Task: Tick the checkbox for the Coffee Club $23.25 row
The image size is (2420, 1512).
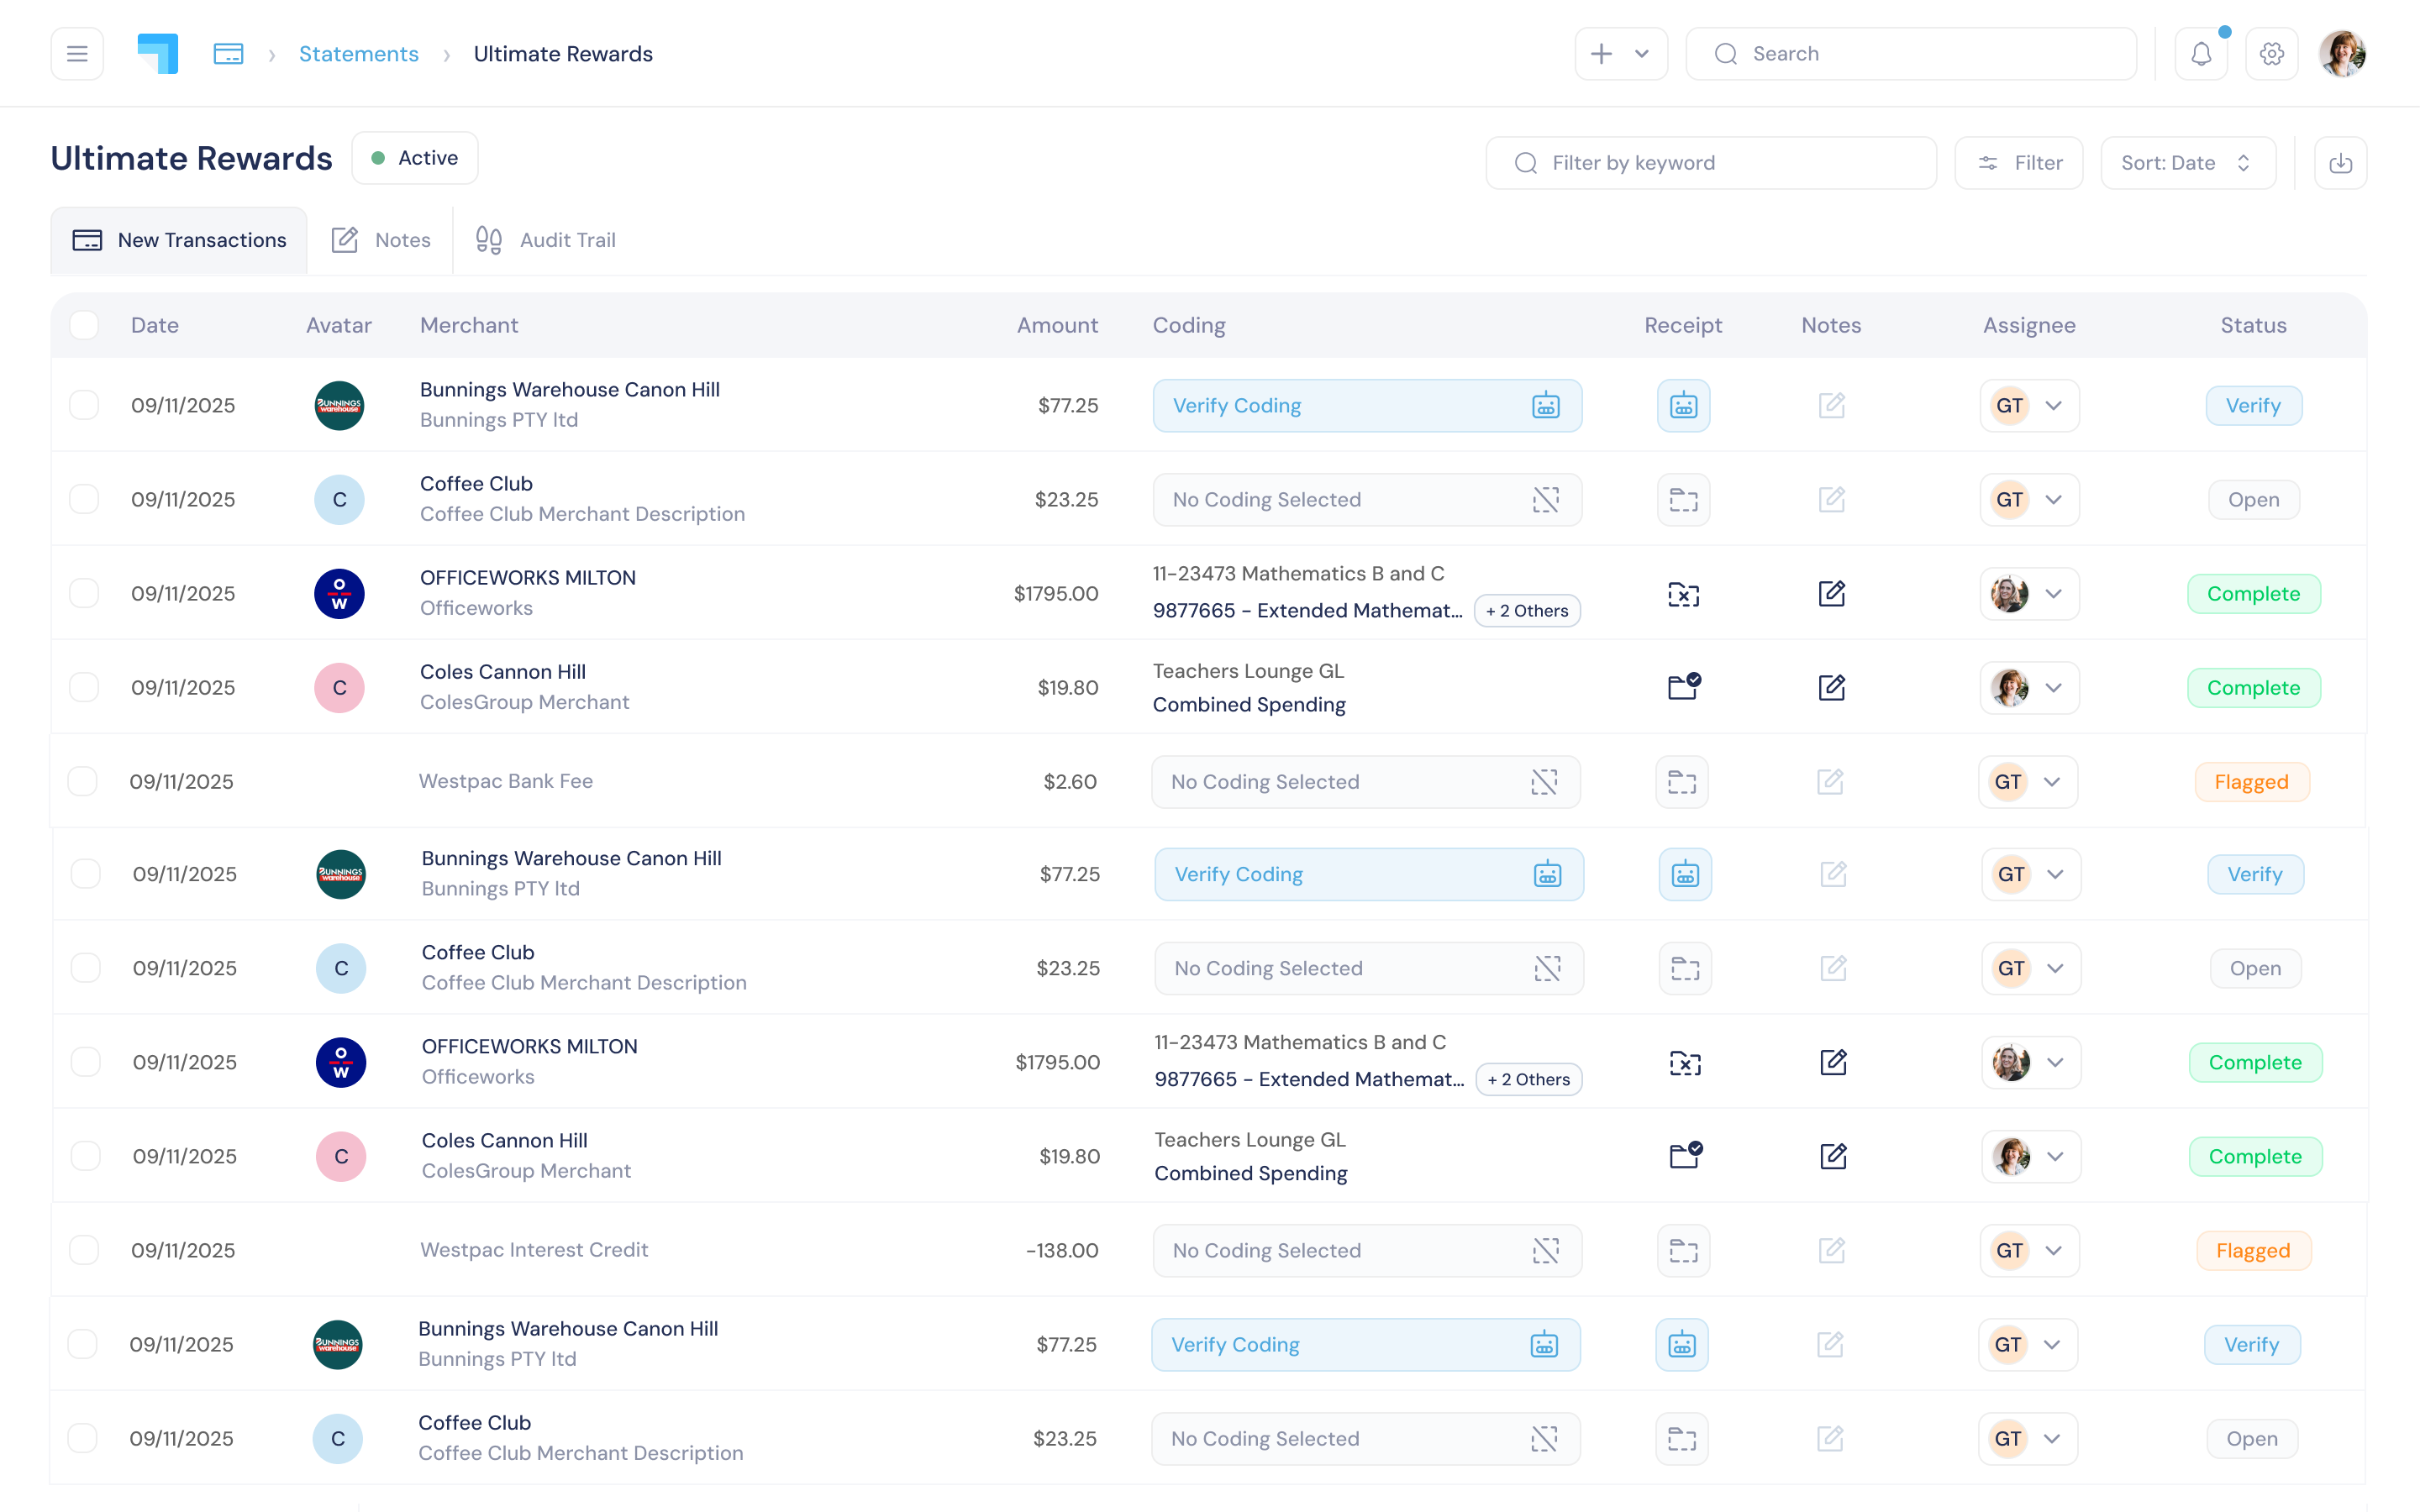Action: click(x=84, y=499)
